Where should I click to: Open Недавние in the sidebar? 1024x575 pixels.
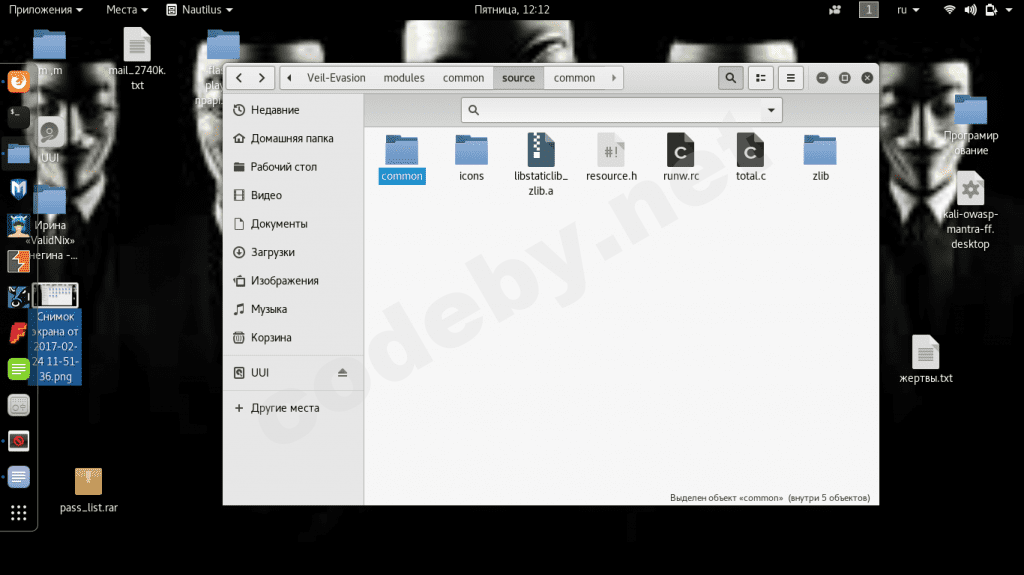(x=293, y=110)
